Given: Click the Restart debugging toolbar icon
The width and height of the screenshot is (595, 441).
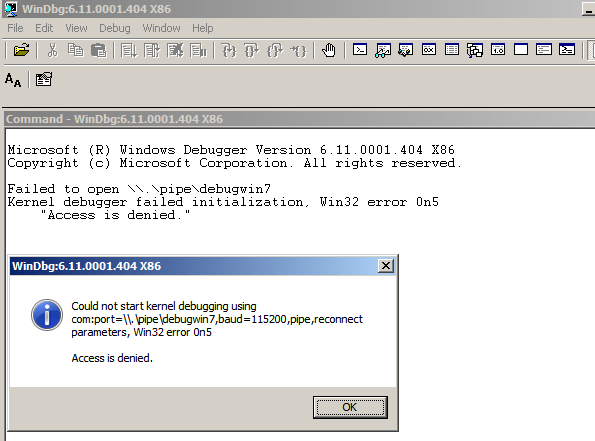Looking at the screenshot, I should click(152, 50).
